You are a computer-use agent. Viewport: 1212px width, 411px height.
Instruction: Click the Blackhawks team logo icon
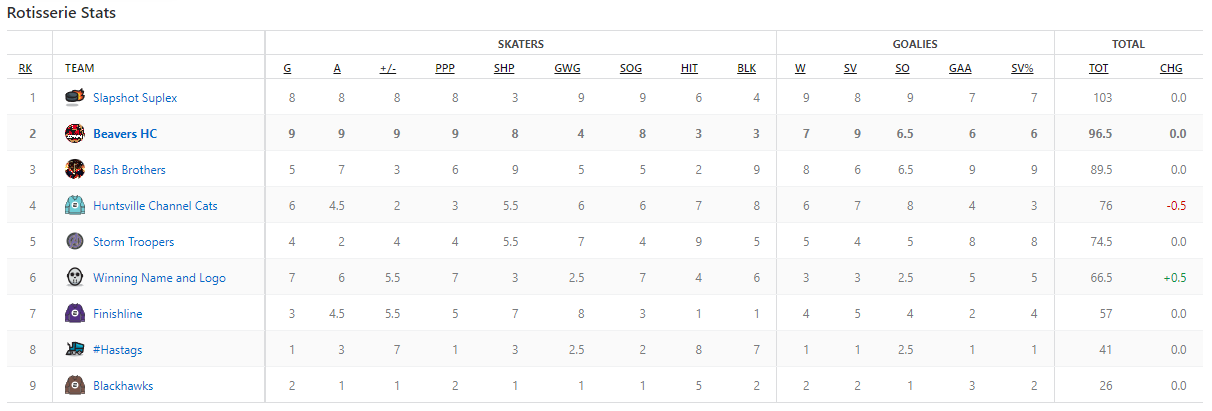pyautogui.click(x=74, y=386)
